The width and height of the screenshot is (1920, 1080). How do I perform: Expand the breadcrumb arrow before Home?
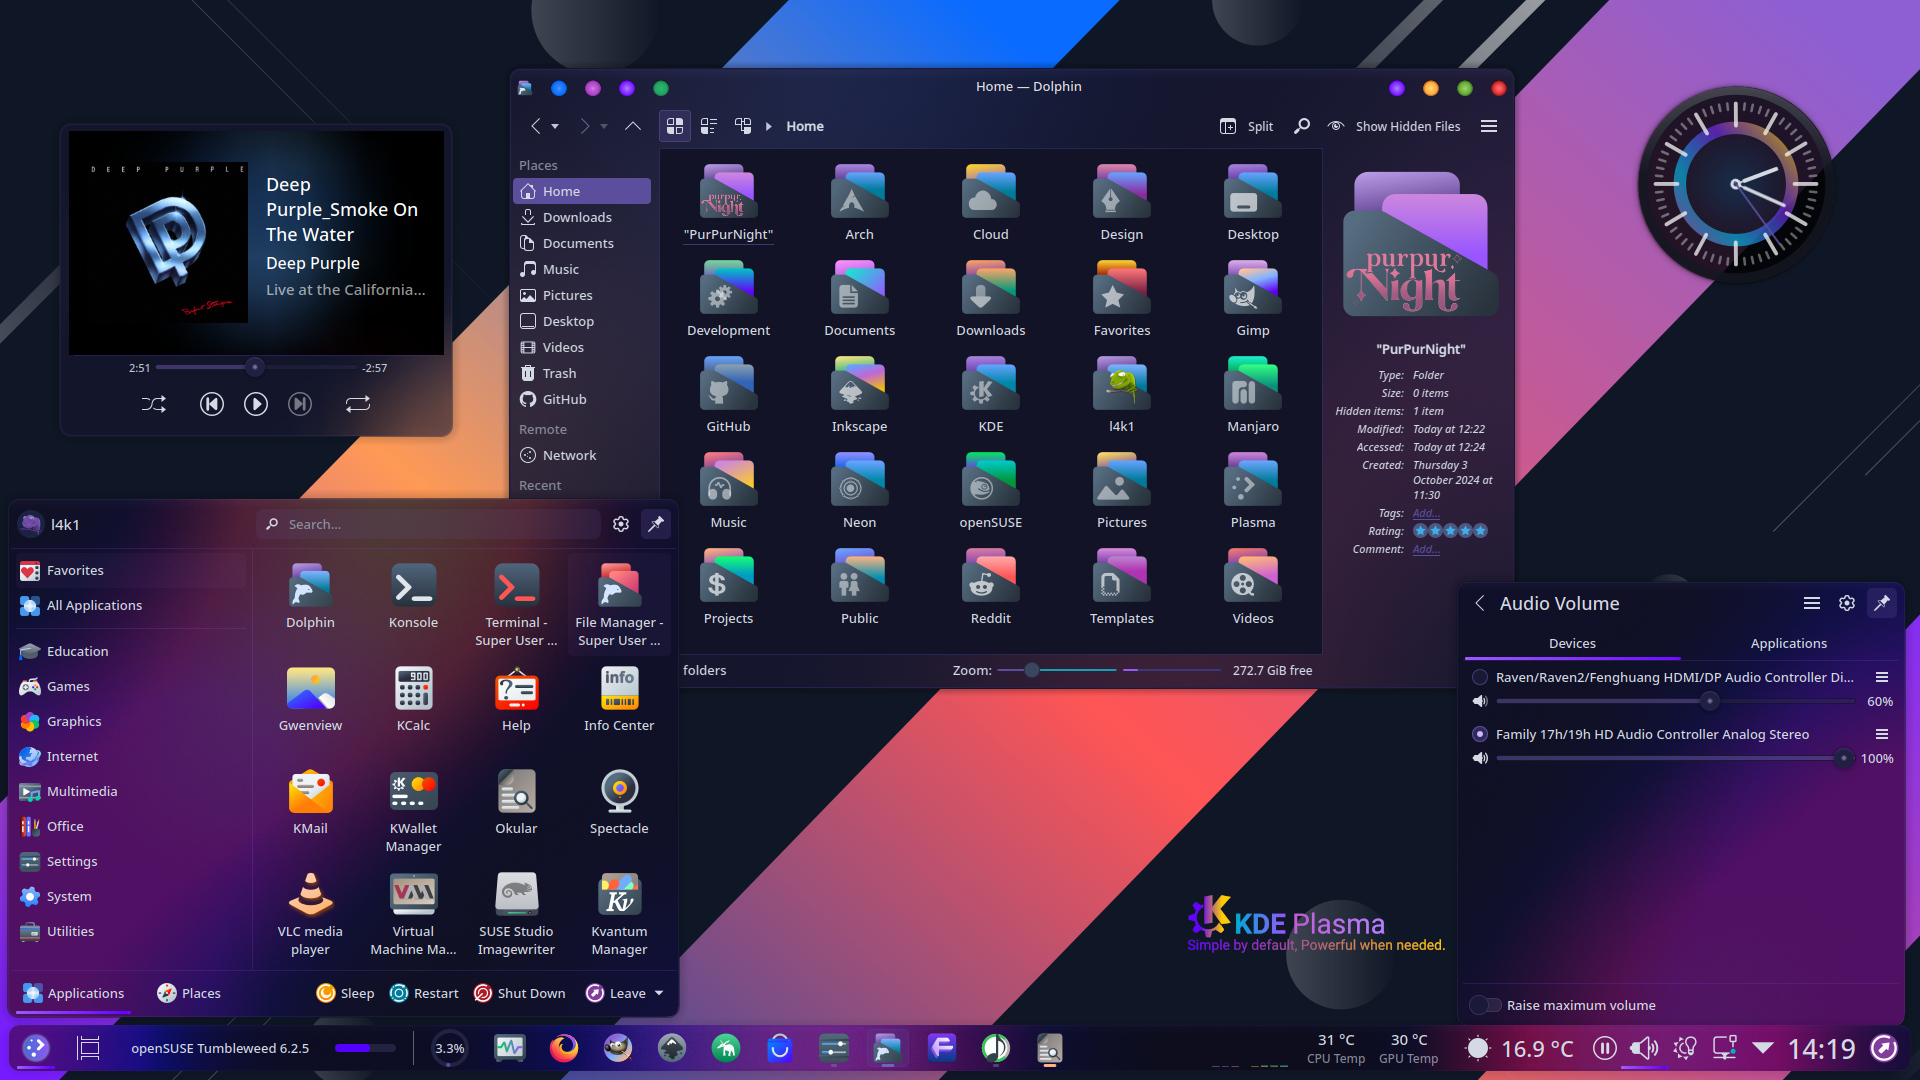769,126
